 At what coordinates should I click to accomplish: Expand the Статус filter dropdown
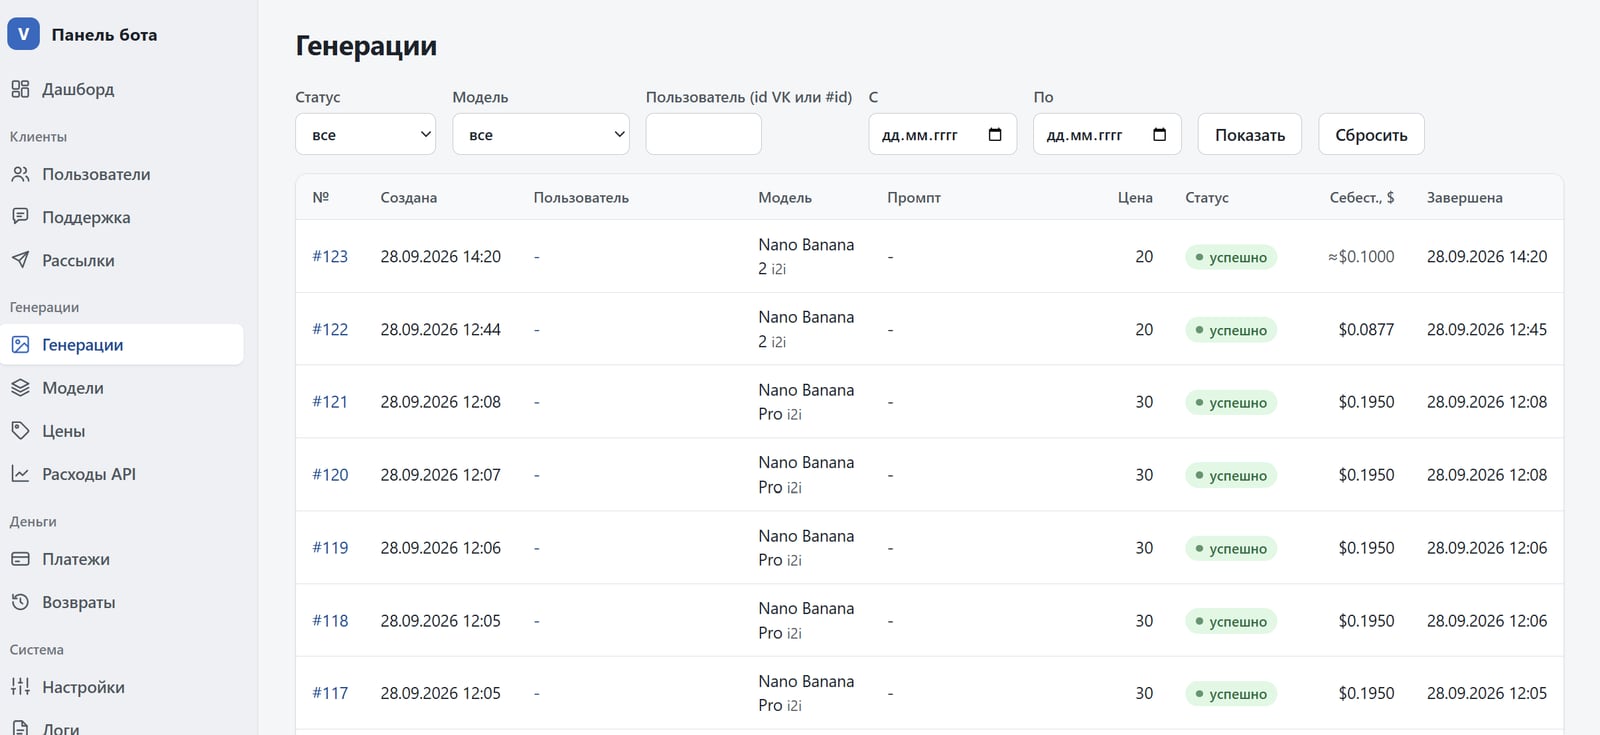[365, 134]
